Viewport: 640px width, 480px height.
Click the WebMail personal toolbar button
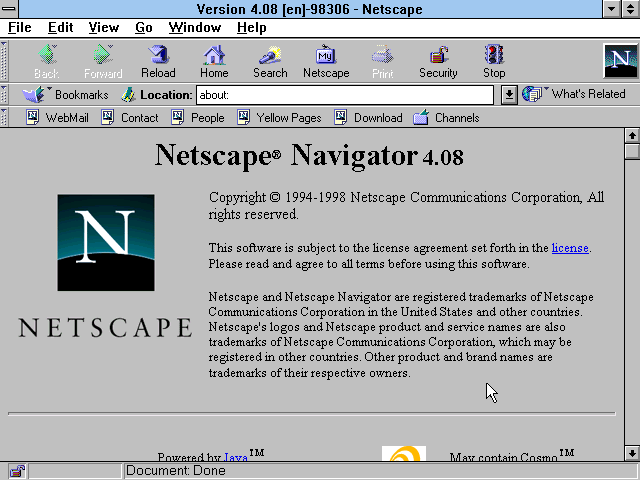tap(57, 118)
